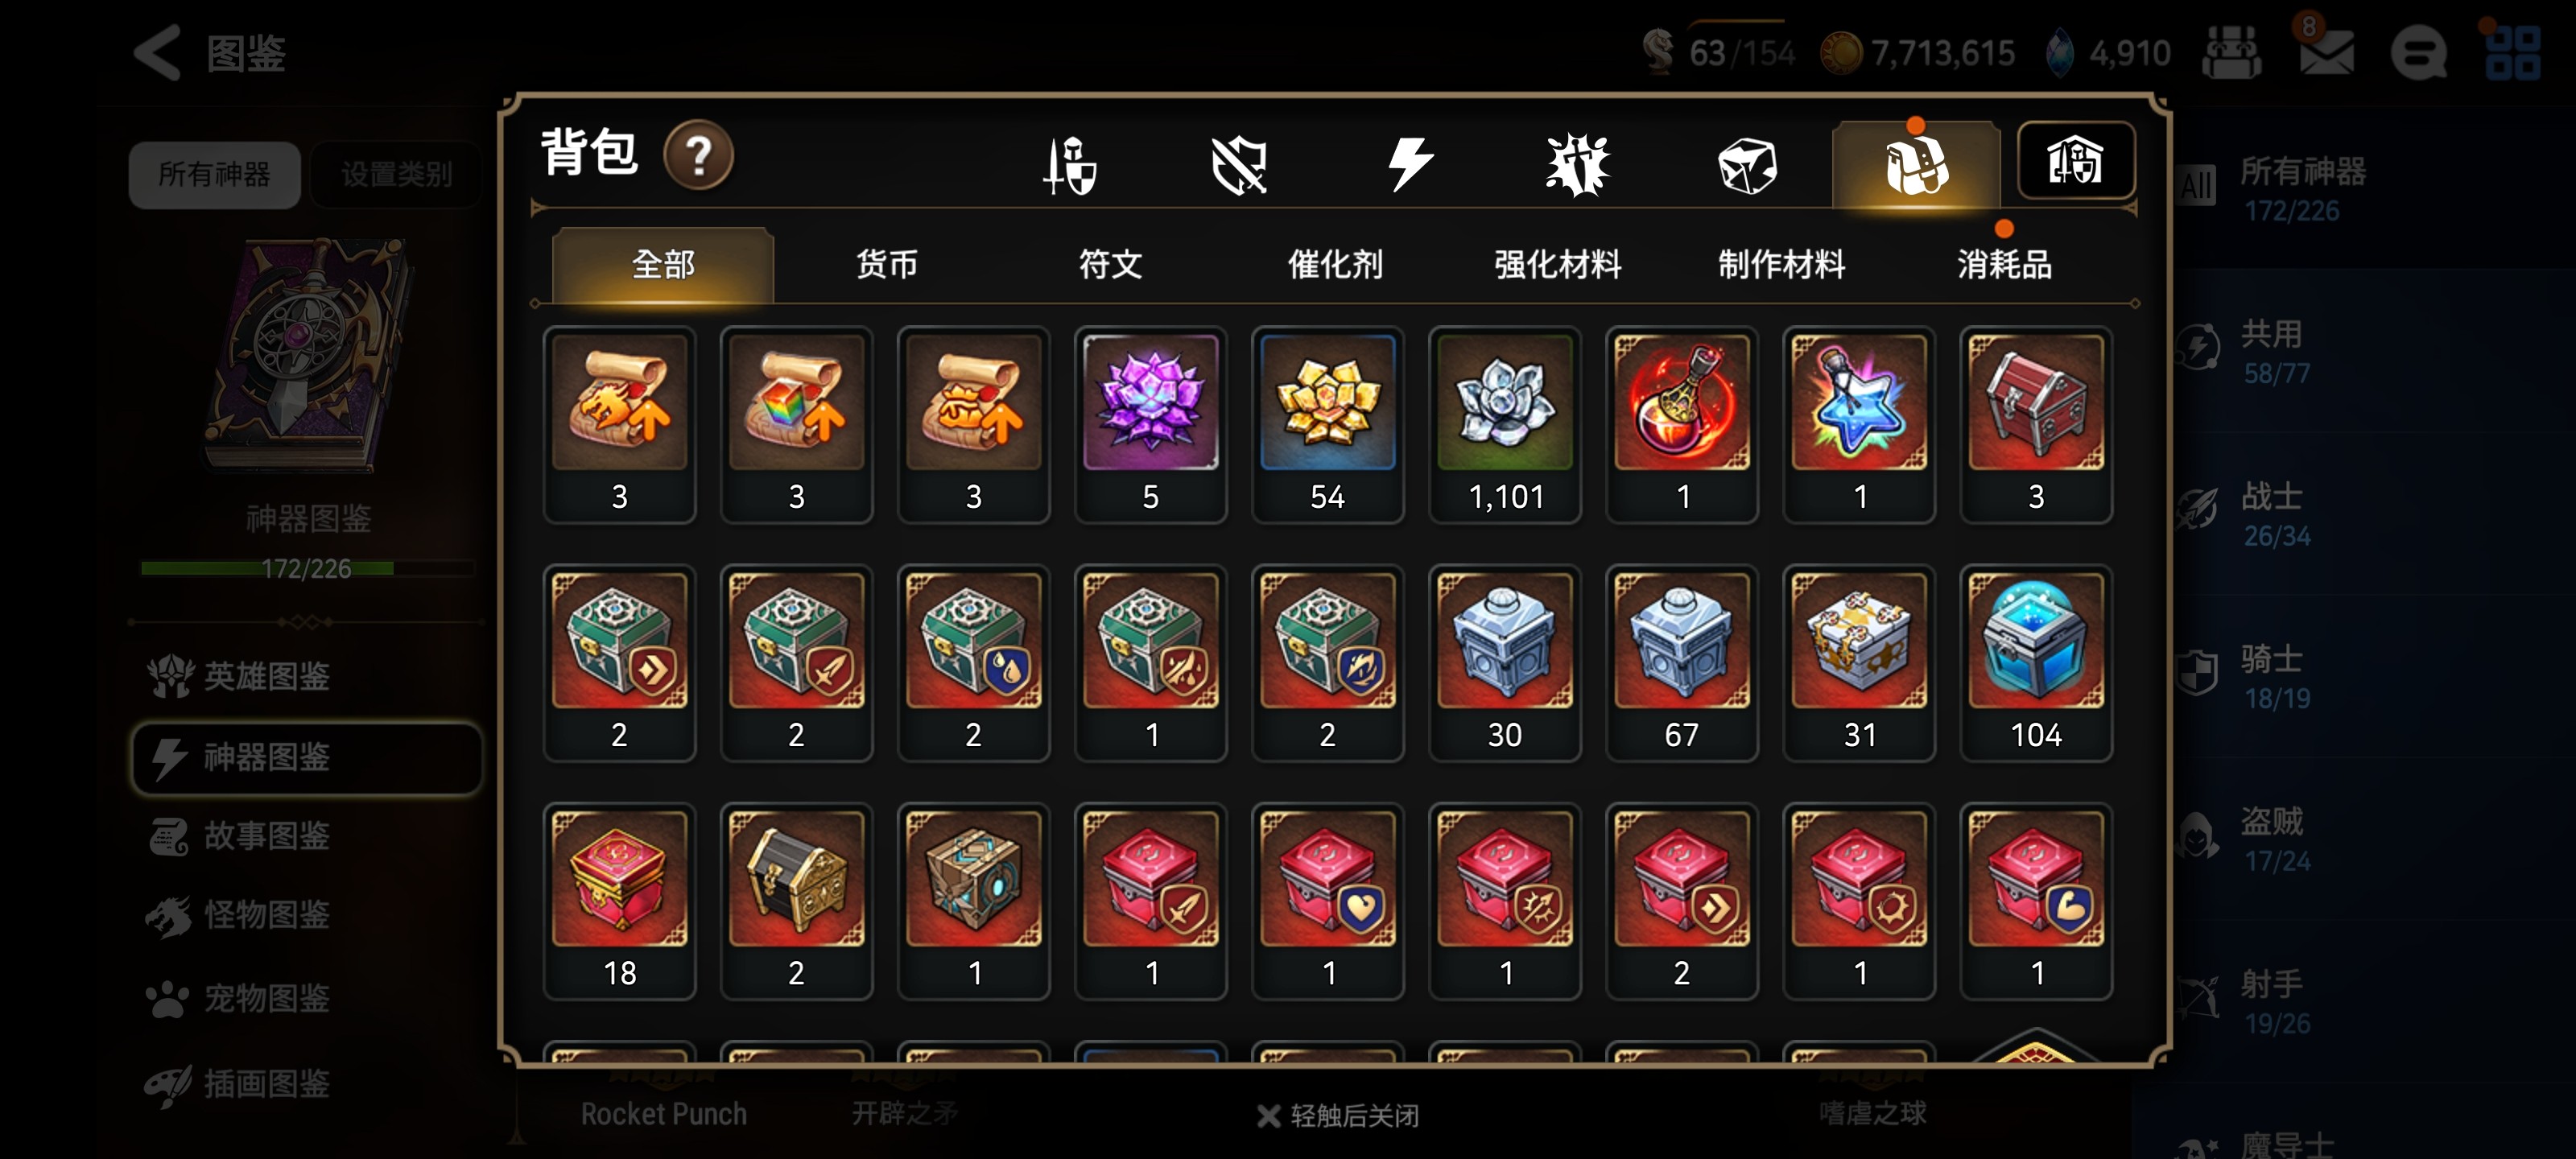2576x1159 pixels.
Task: Click the 设置类别 button
Action: (396, 175)
